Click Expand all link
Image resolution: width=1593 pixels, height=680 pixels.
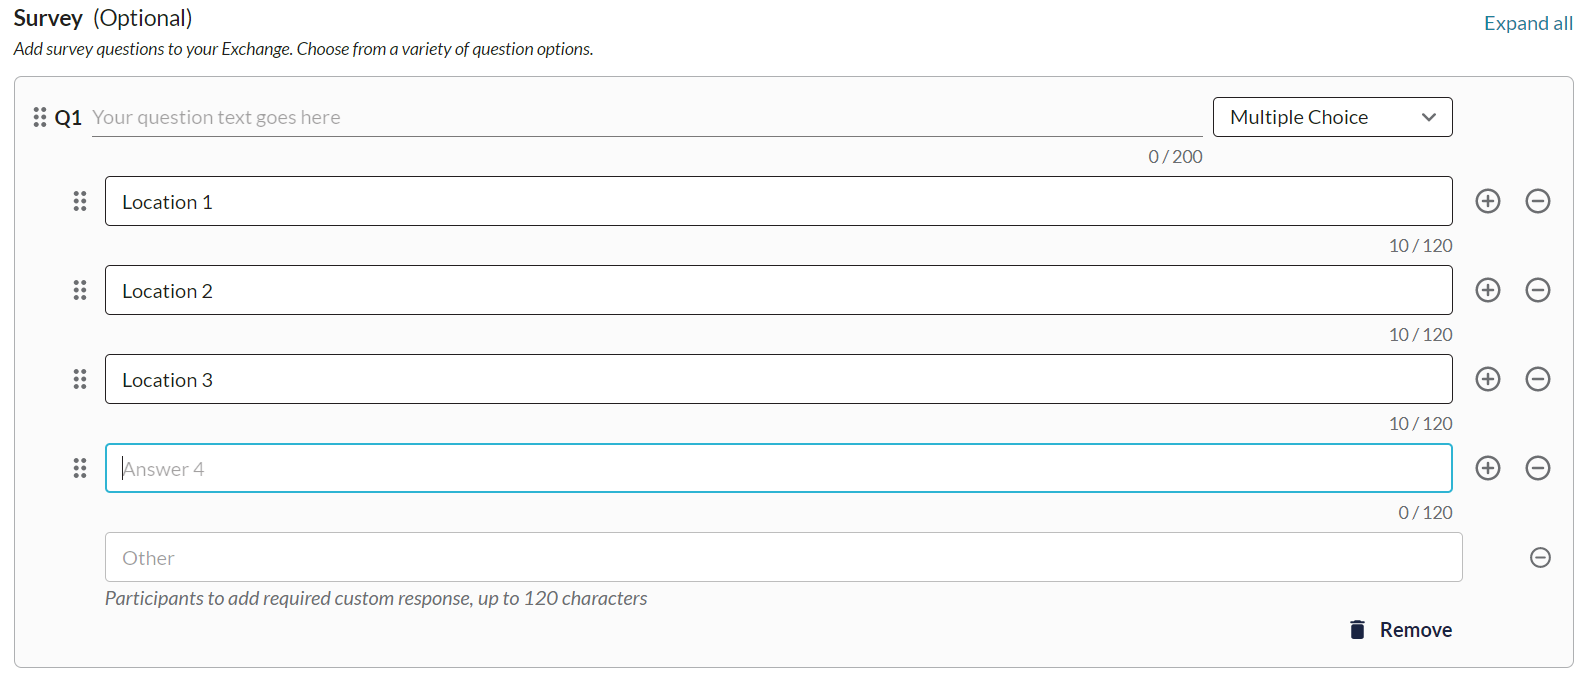(1528, 23)
